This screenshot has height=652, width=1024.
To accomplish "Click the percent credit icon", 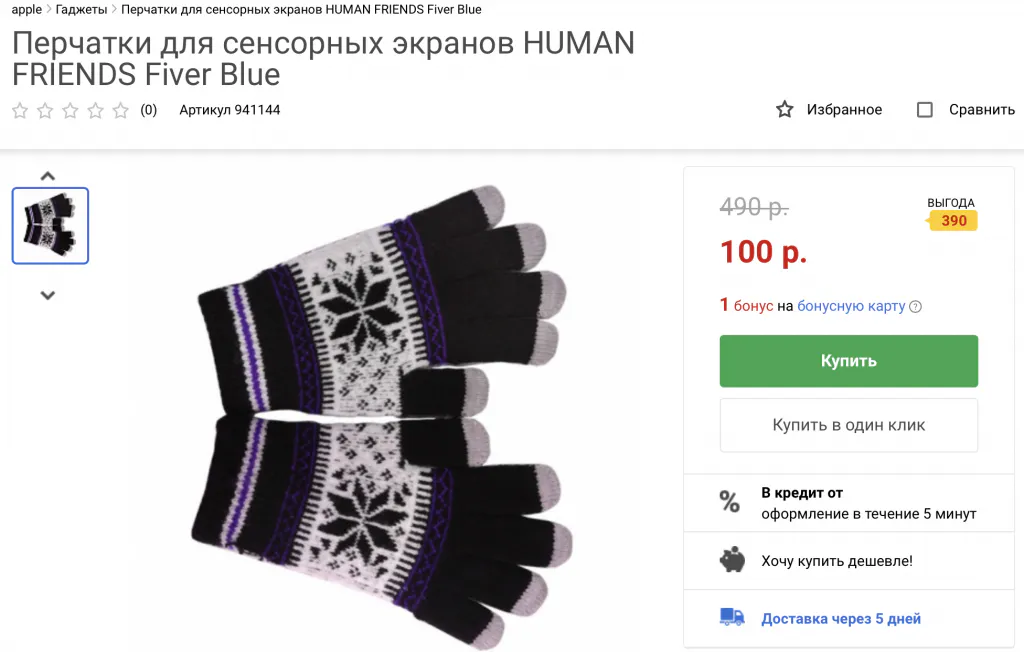I will pyautogui.click(x=730, y=502).
